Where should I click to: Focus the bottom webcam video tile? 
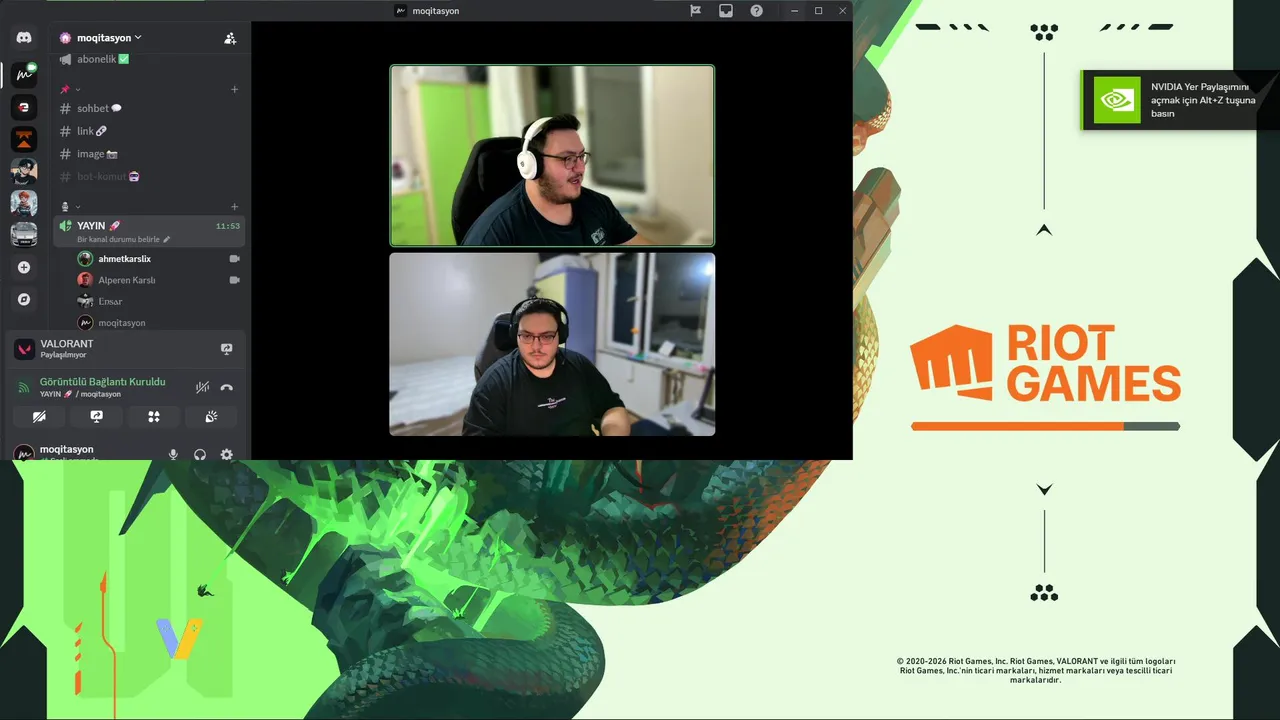click(x=552, y=344)
